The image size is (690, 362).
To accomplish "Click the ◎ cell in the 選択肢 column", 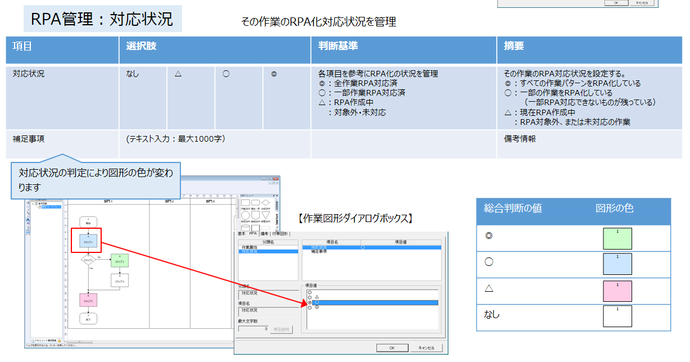I will (286, 98).
